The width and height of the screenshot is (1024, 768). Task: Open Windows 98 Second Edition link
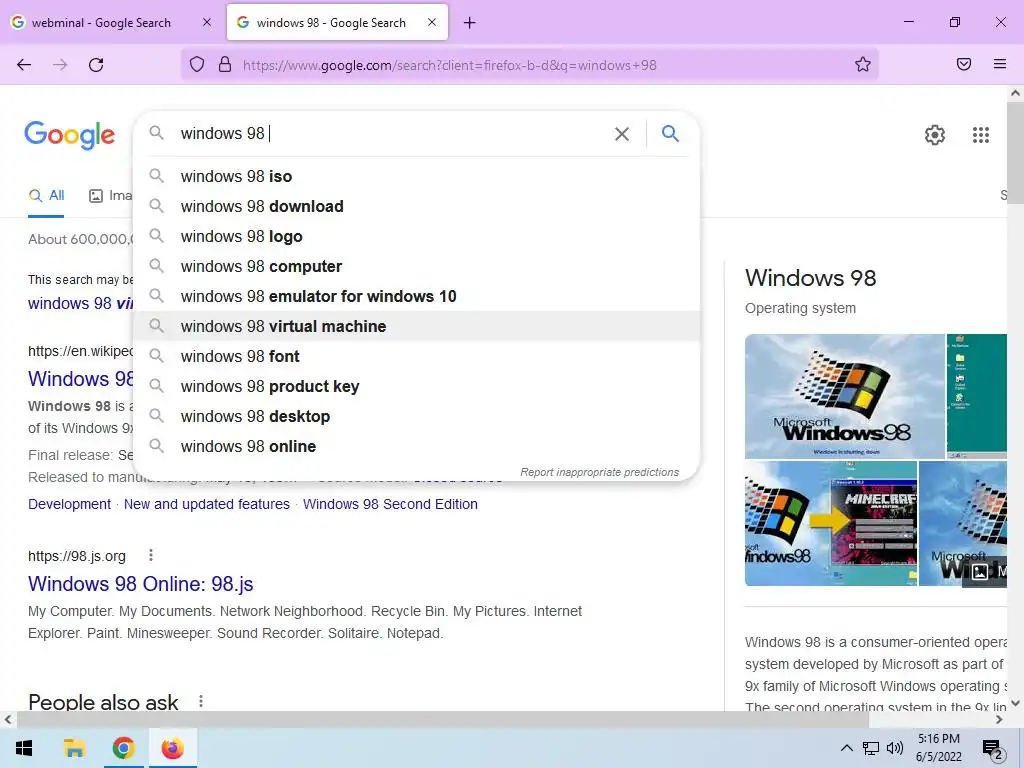(x=390, y=504)
